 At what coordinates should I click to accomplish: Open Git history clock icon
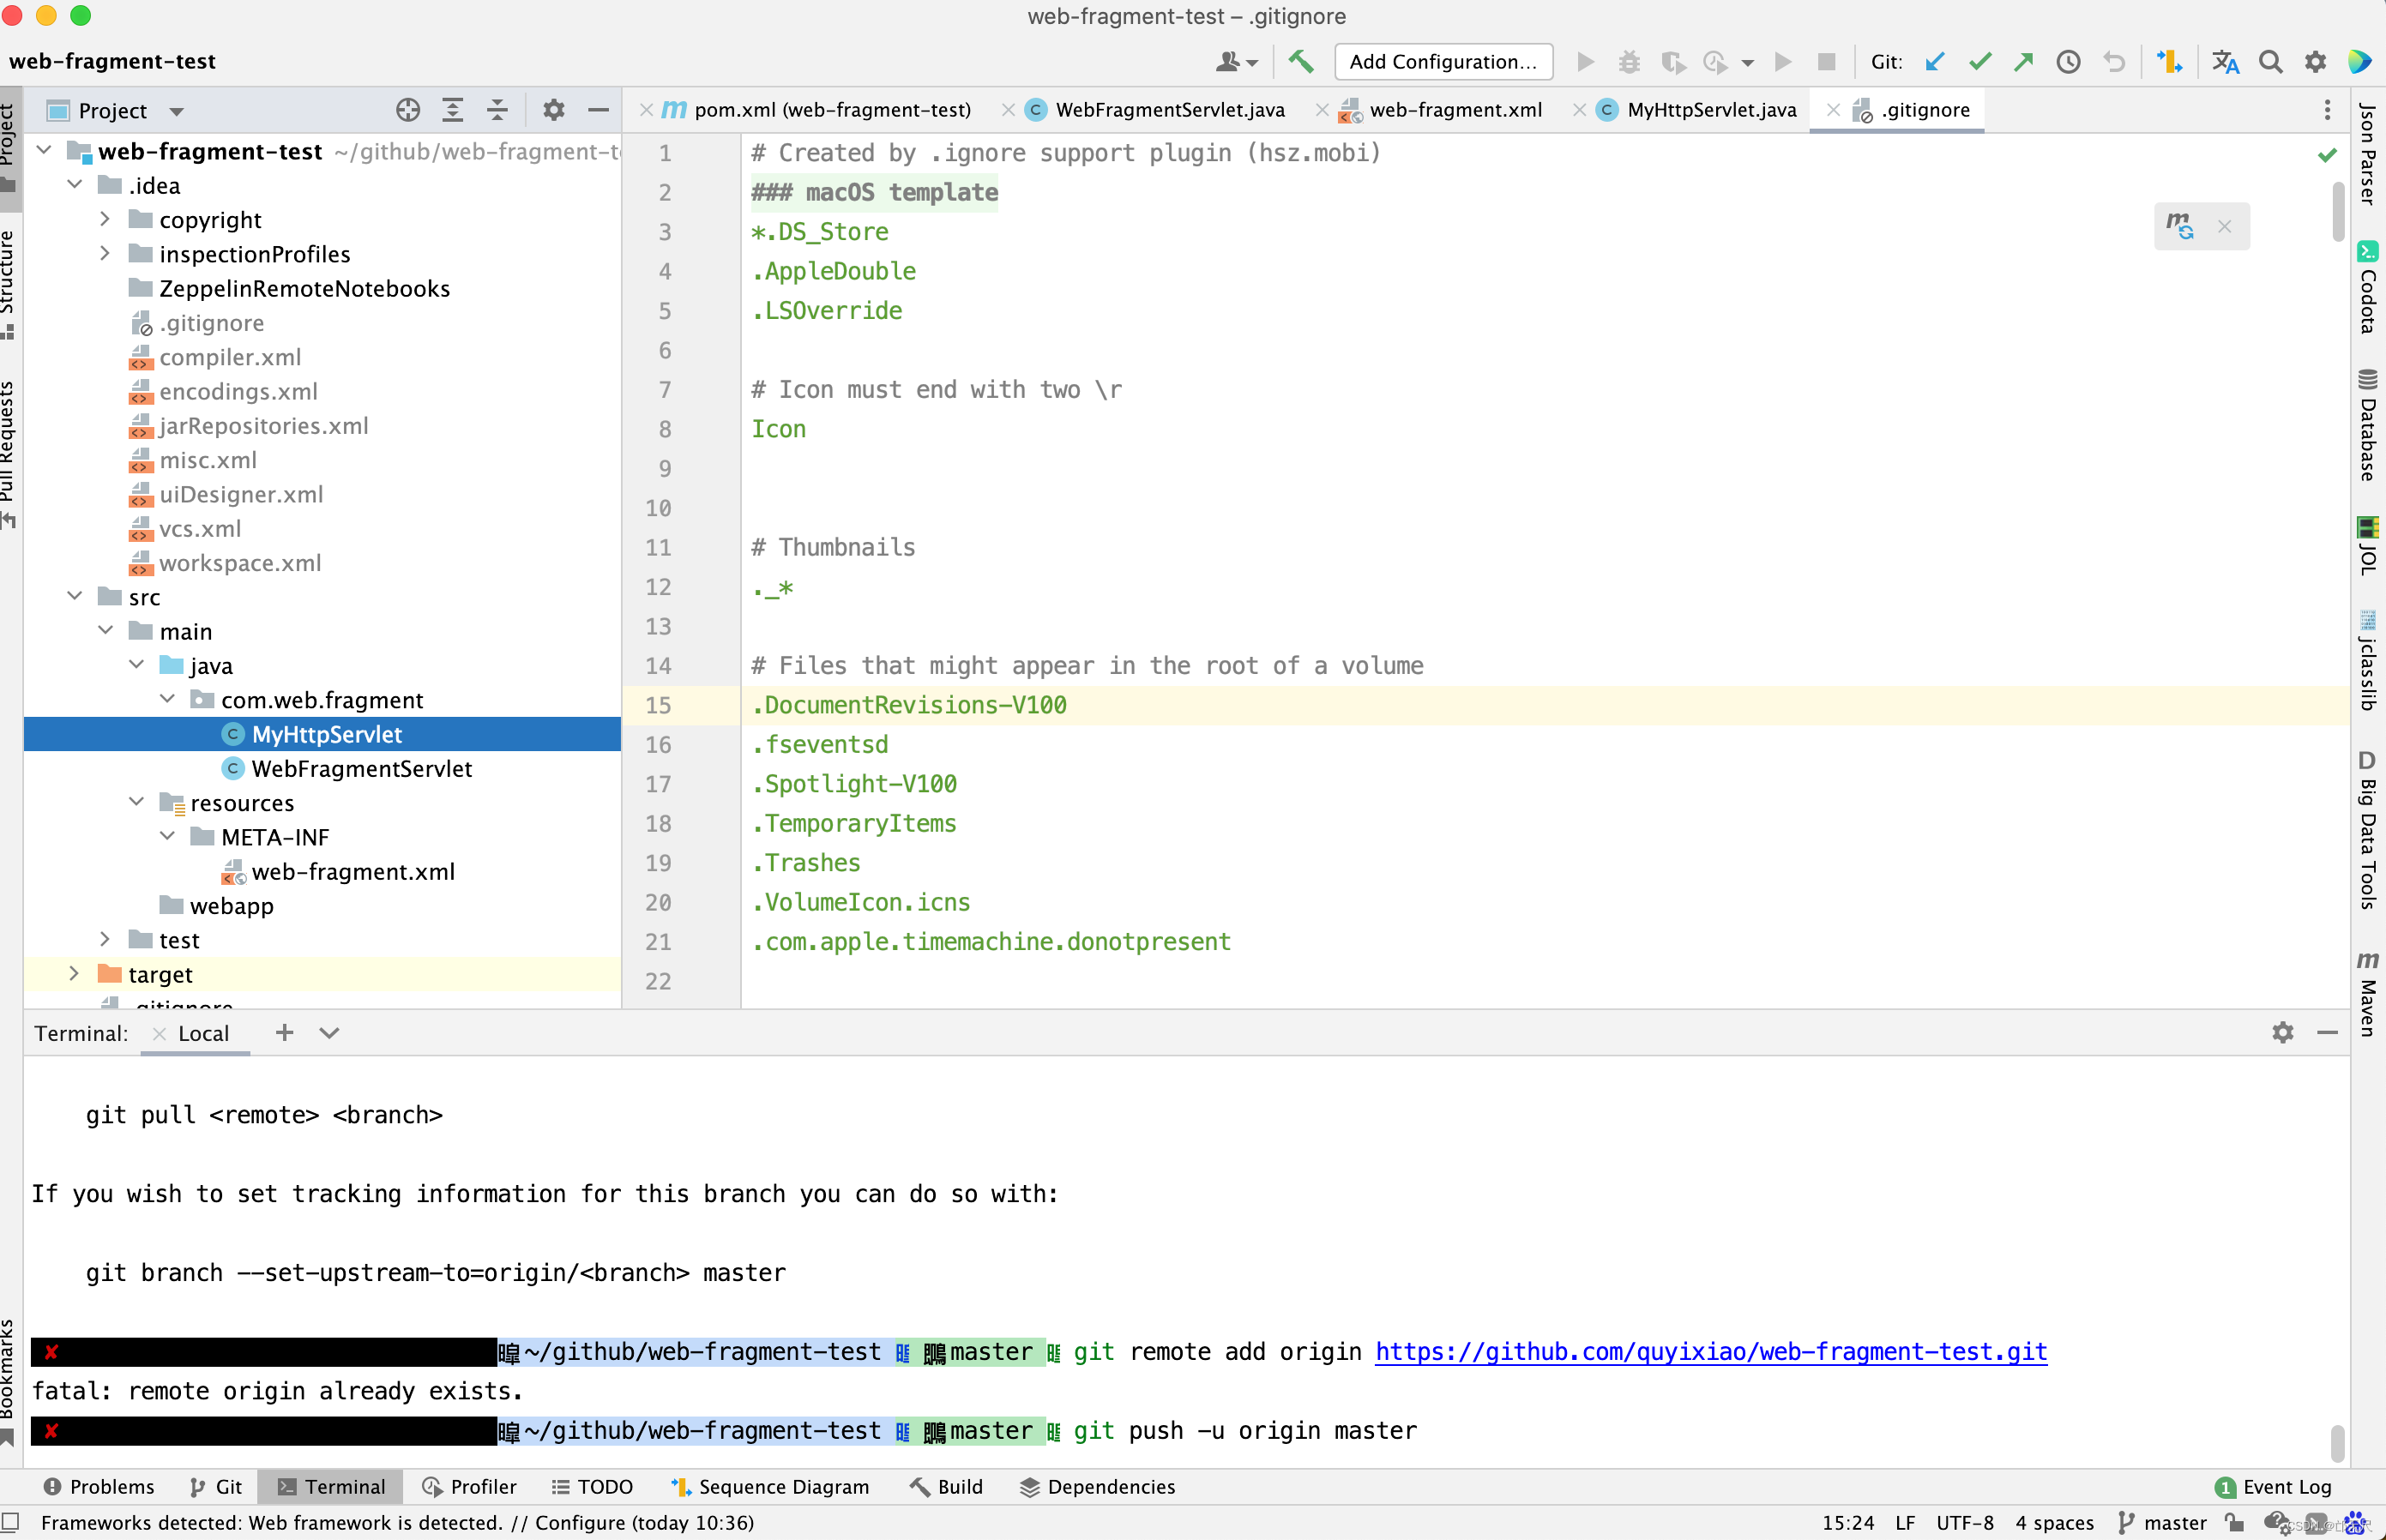tap(2068, 62)
